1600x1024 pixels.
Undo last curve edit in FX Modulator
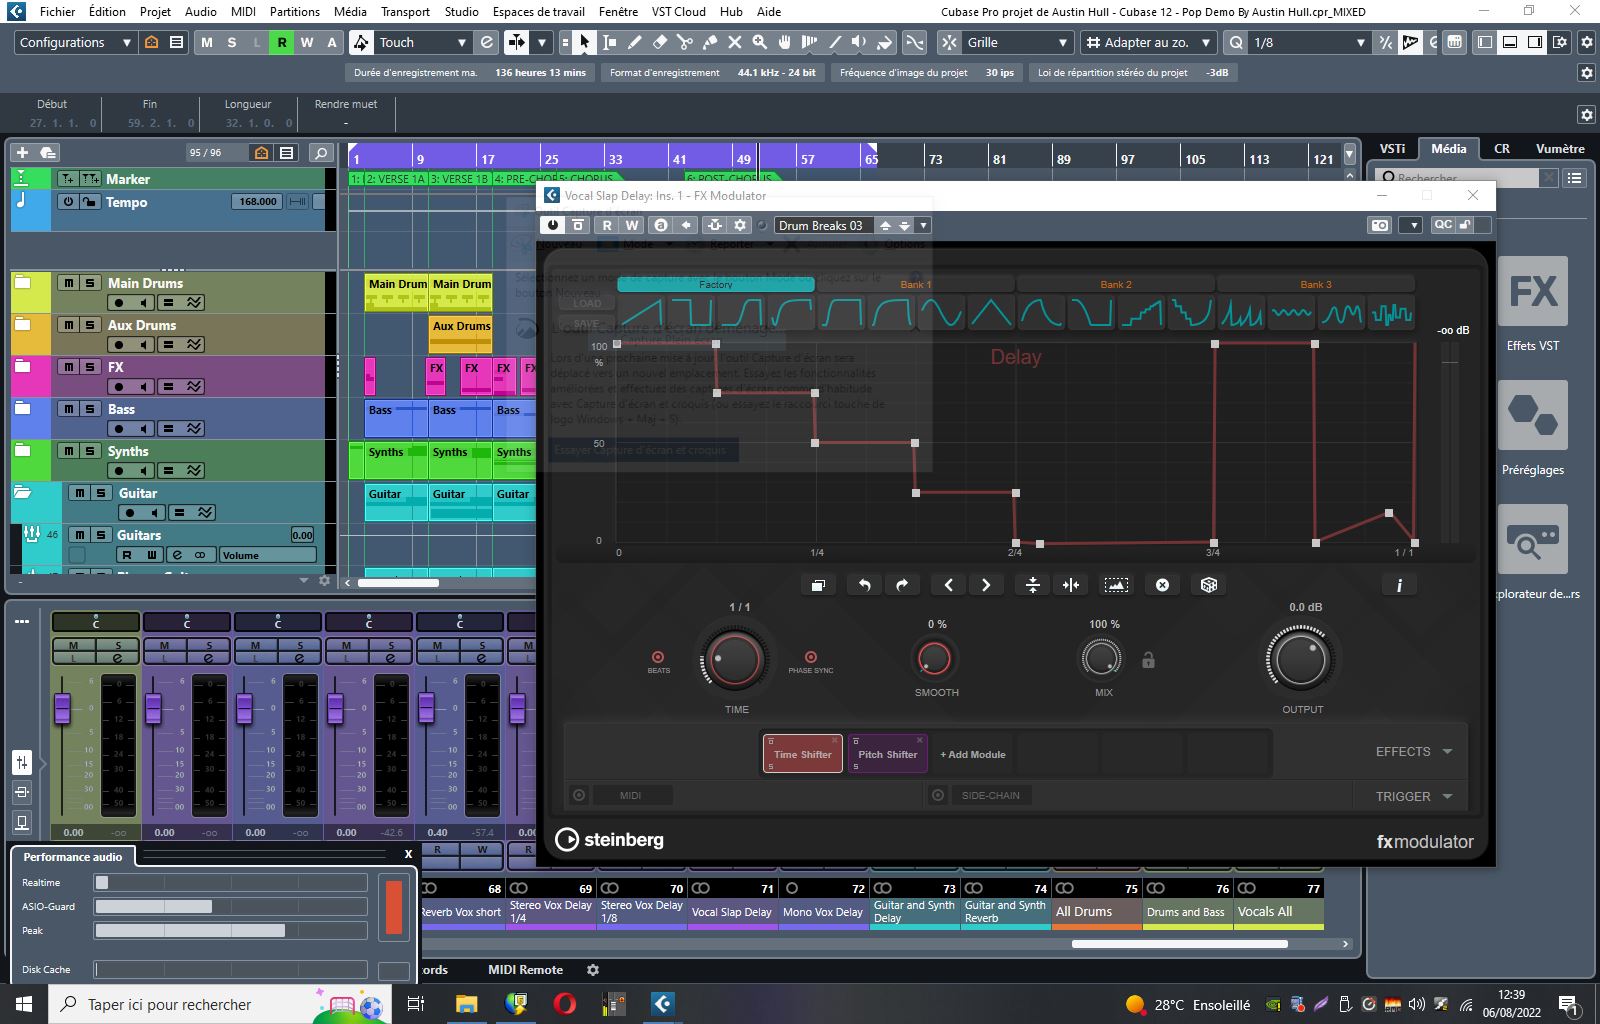(864, 585)
